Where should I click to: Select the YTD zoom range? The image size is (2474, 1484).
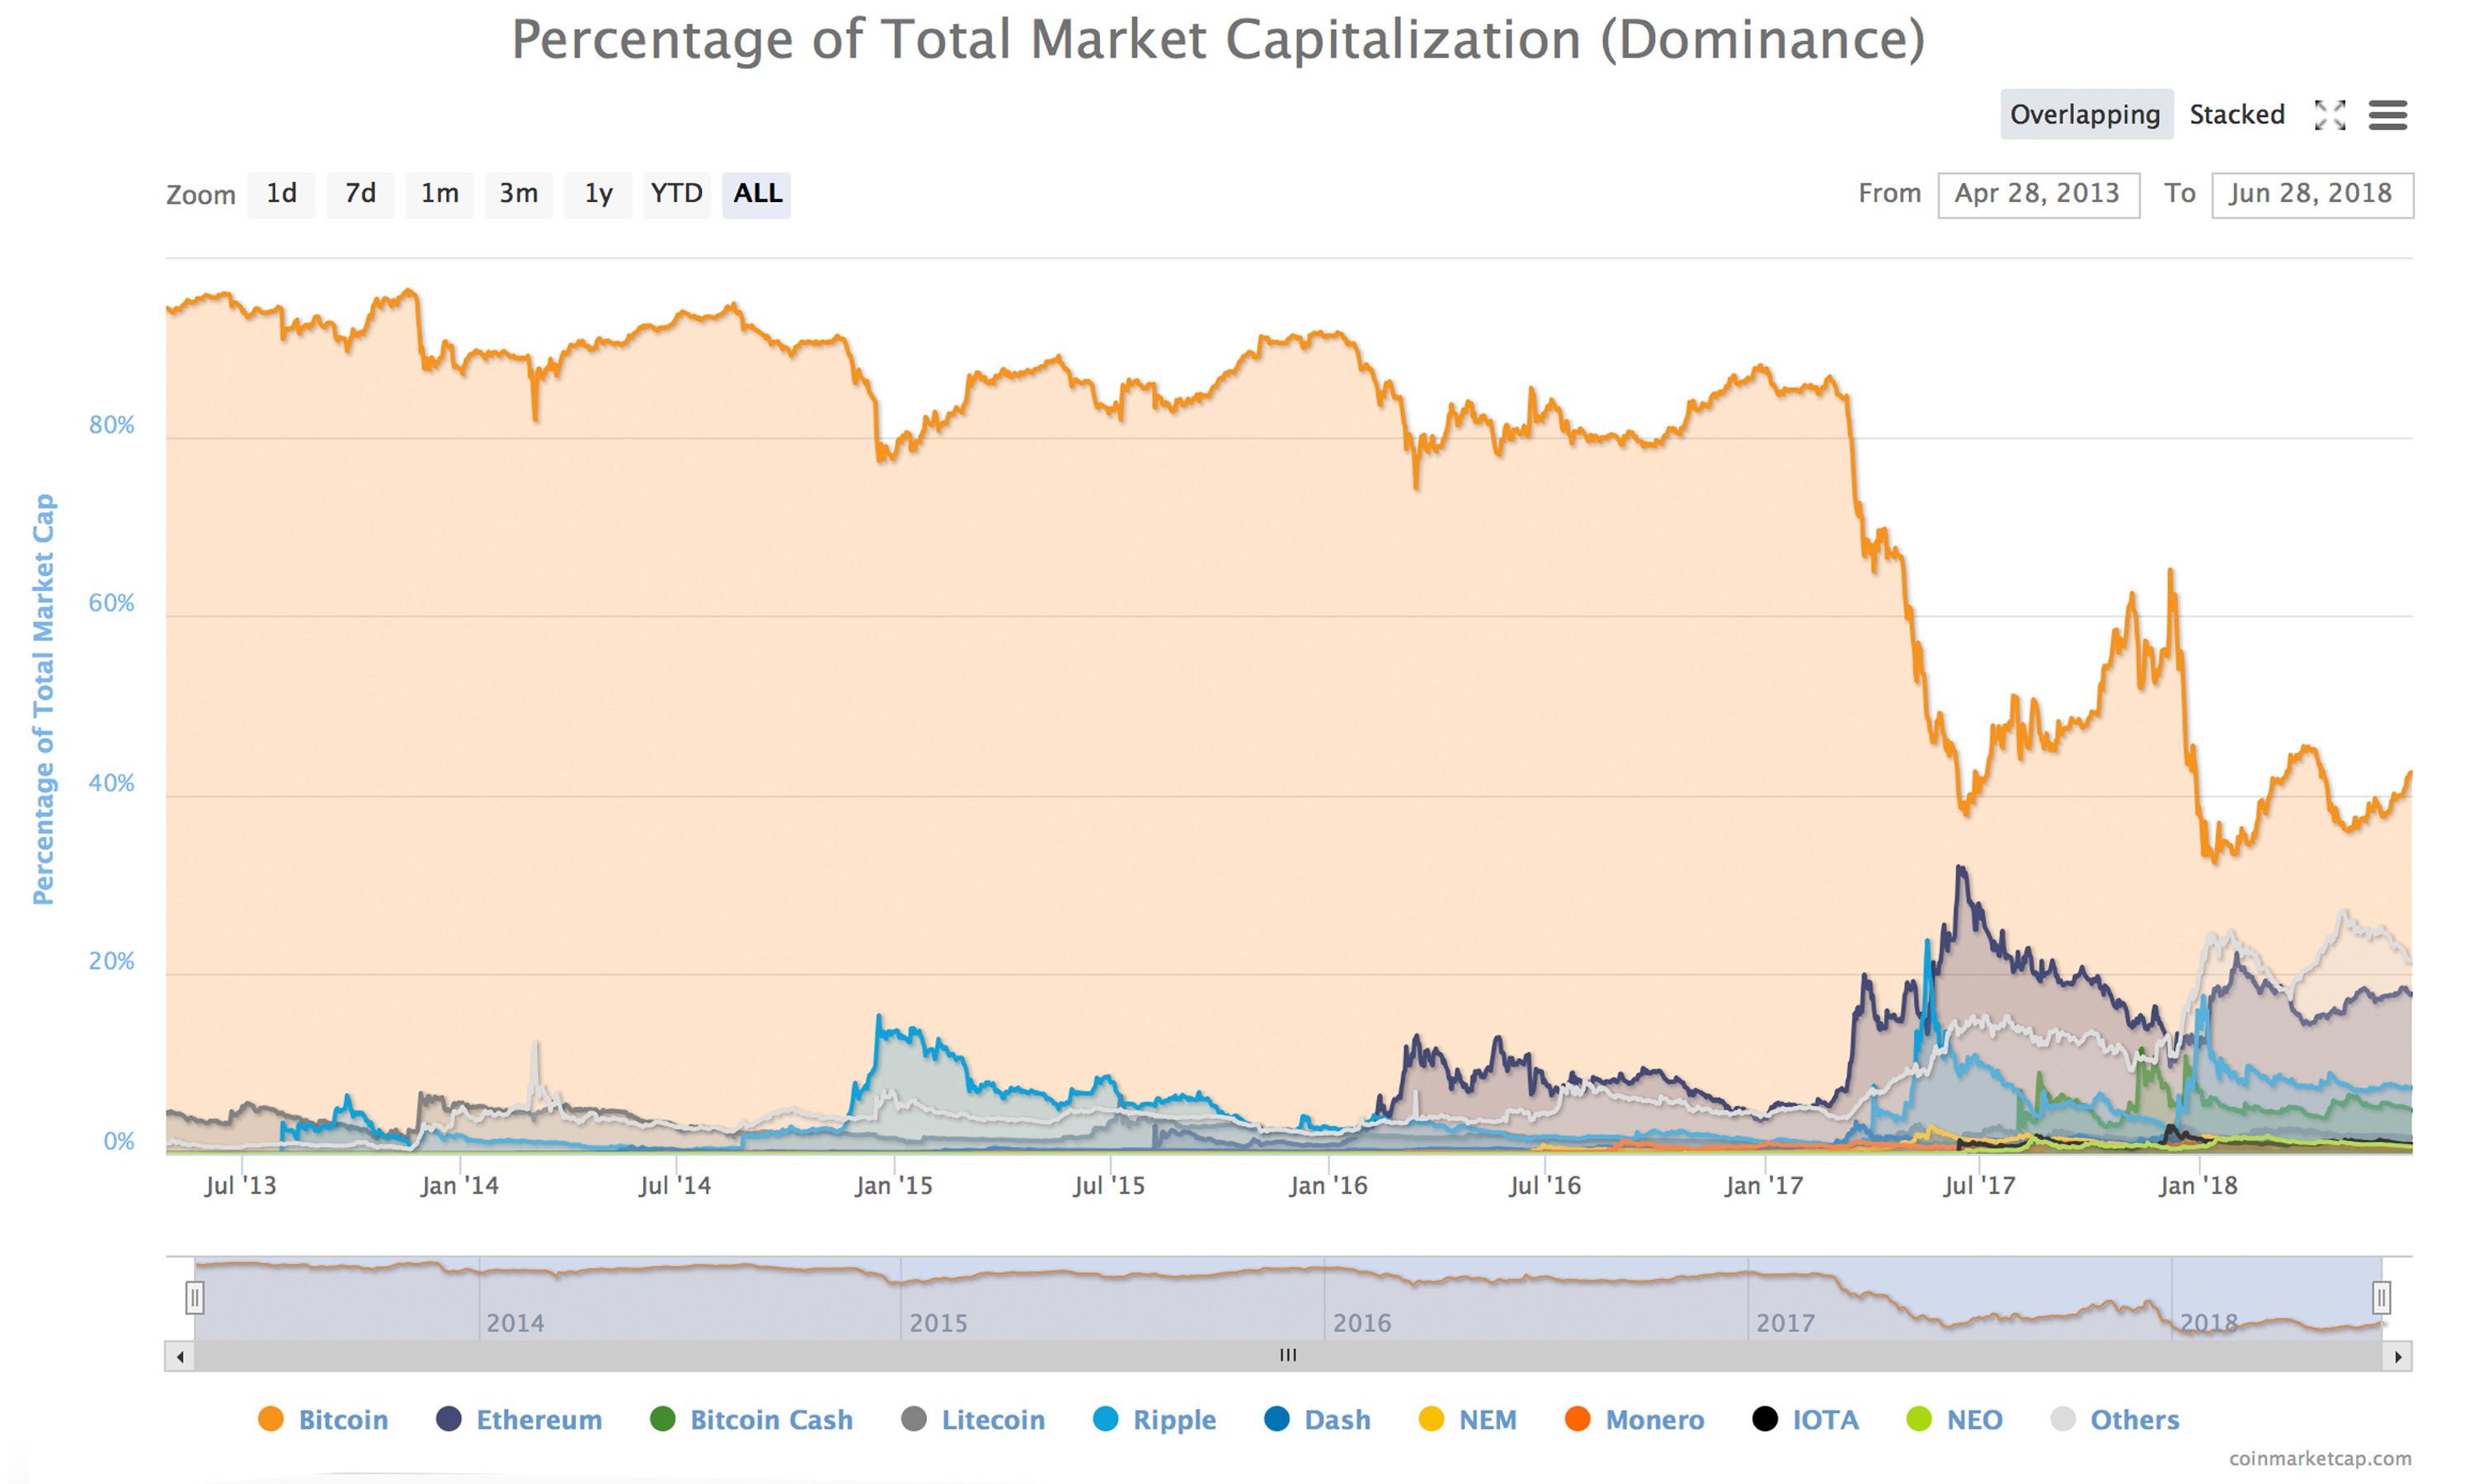pos(678,194)
